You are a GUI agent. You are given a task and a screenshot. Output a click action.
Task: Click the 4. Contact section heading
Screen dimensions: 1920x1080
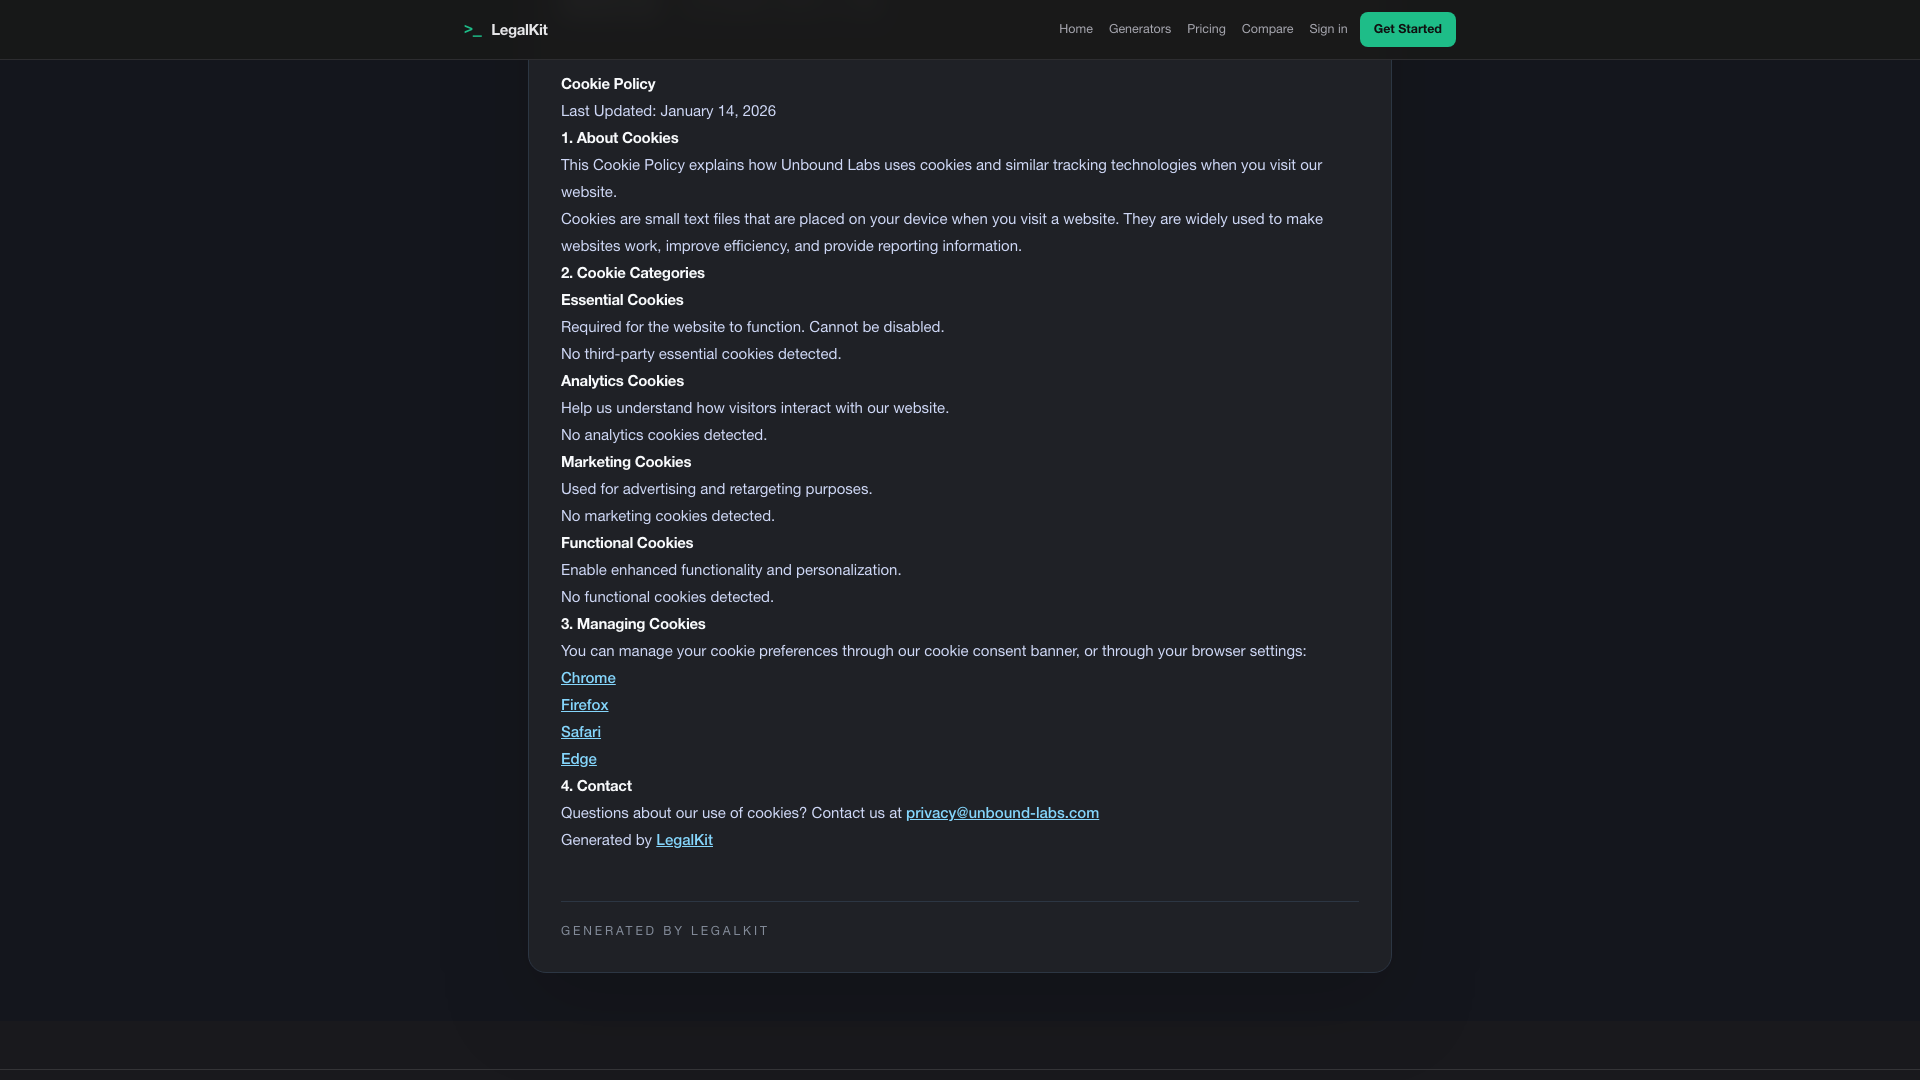[x=596, y=785]
